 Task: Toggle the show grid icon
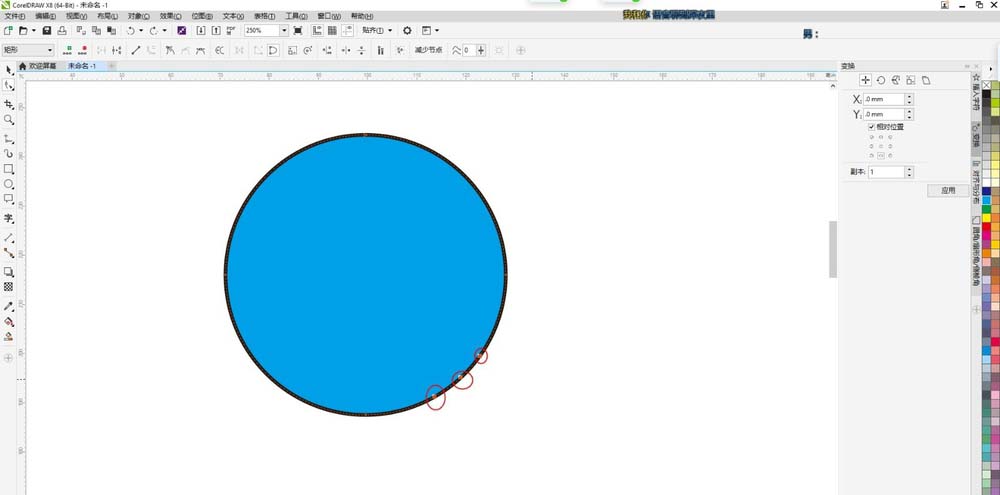pyautogui.click(x=332, y=31)
